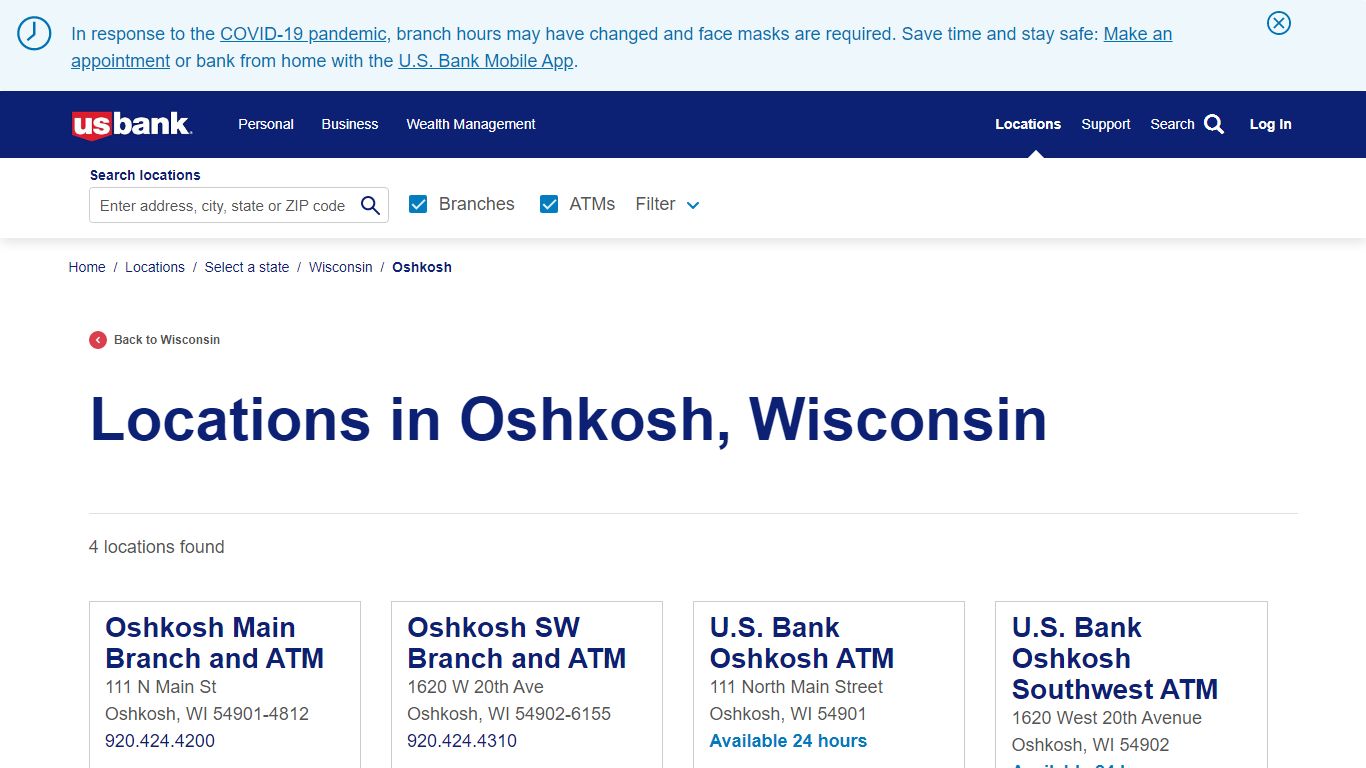Click the clock icon in the alert banner
This screenshot has height=768, width=1366.
tap(34, 34)
